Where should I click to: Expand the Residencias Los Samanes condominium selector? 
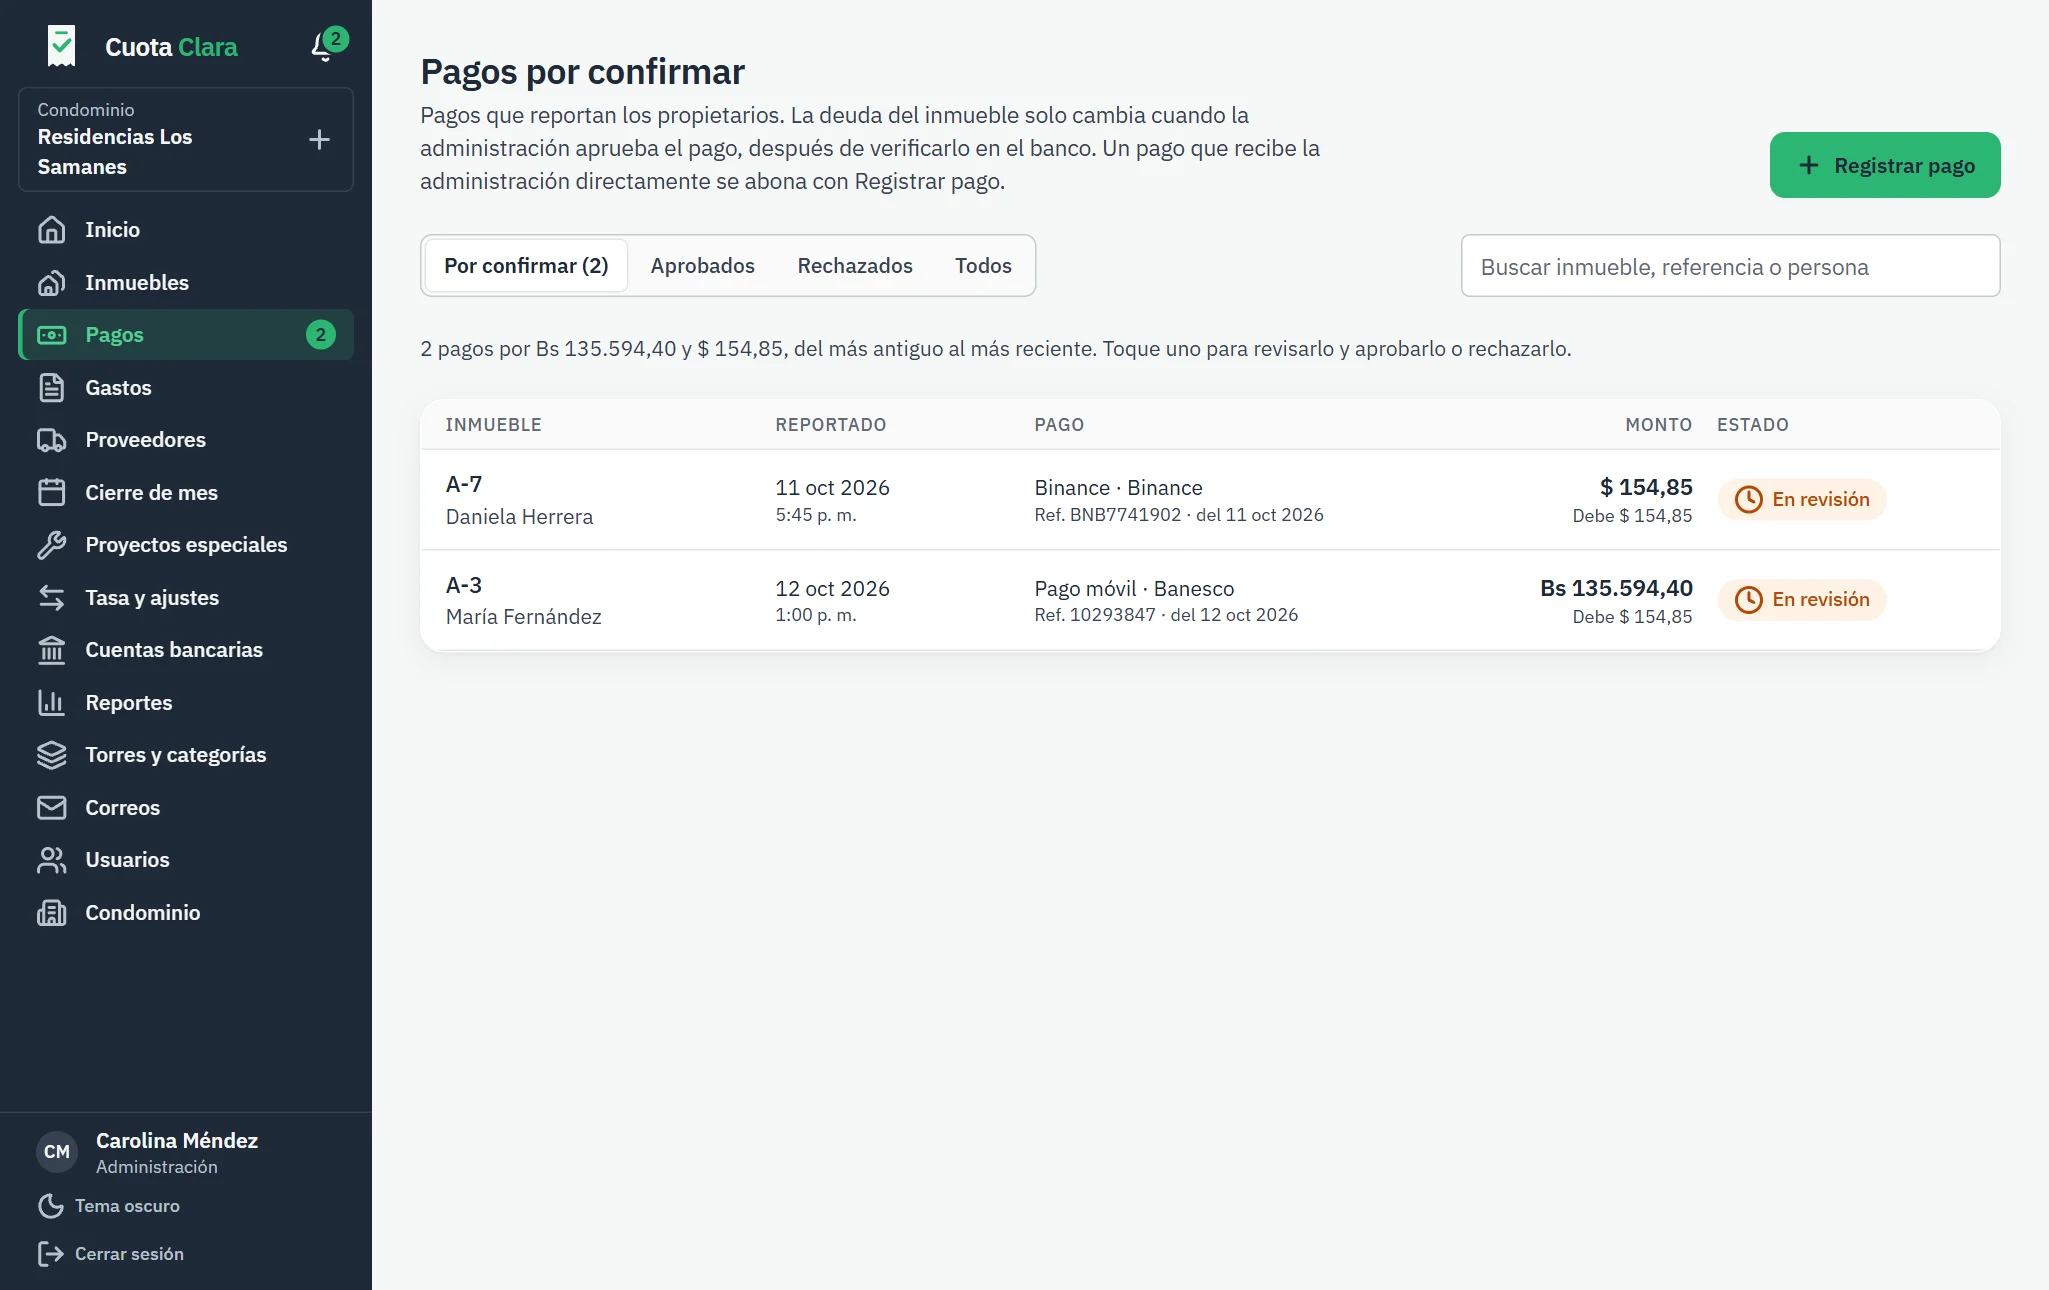pyautogui.click(x=186, y=139)
